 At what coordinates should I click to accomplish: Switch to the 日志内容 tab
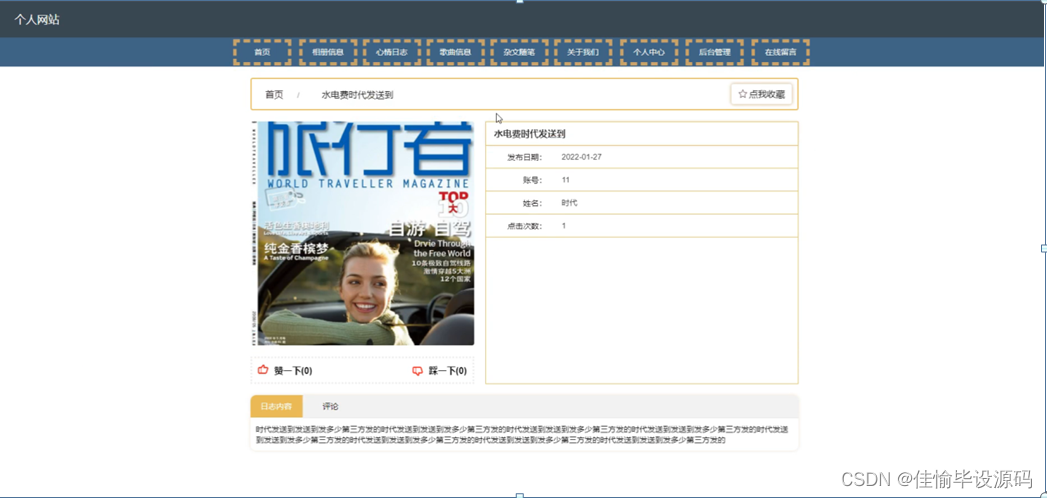(276, 406)
